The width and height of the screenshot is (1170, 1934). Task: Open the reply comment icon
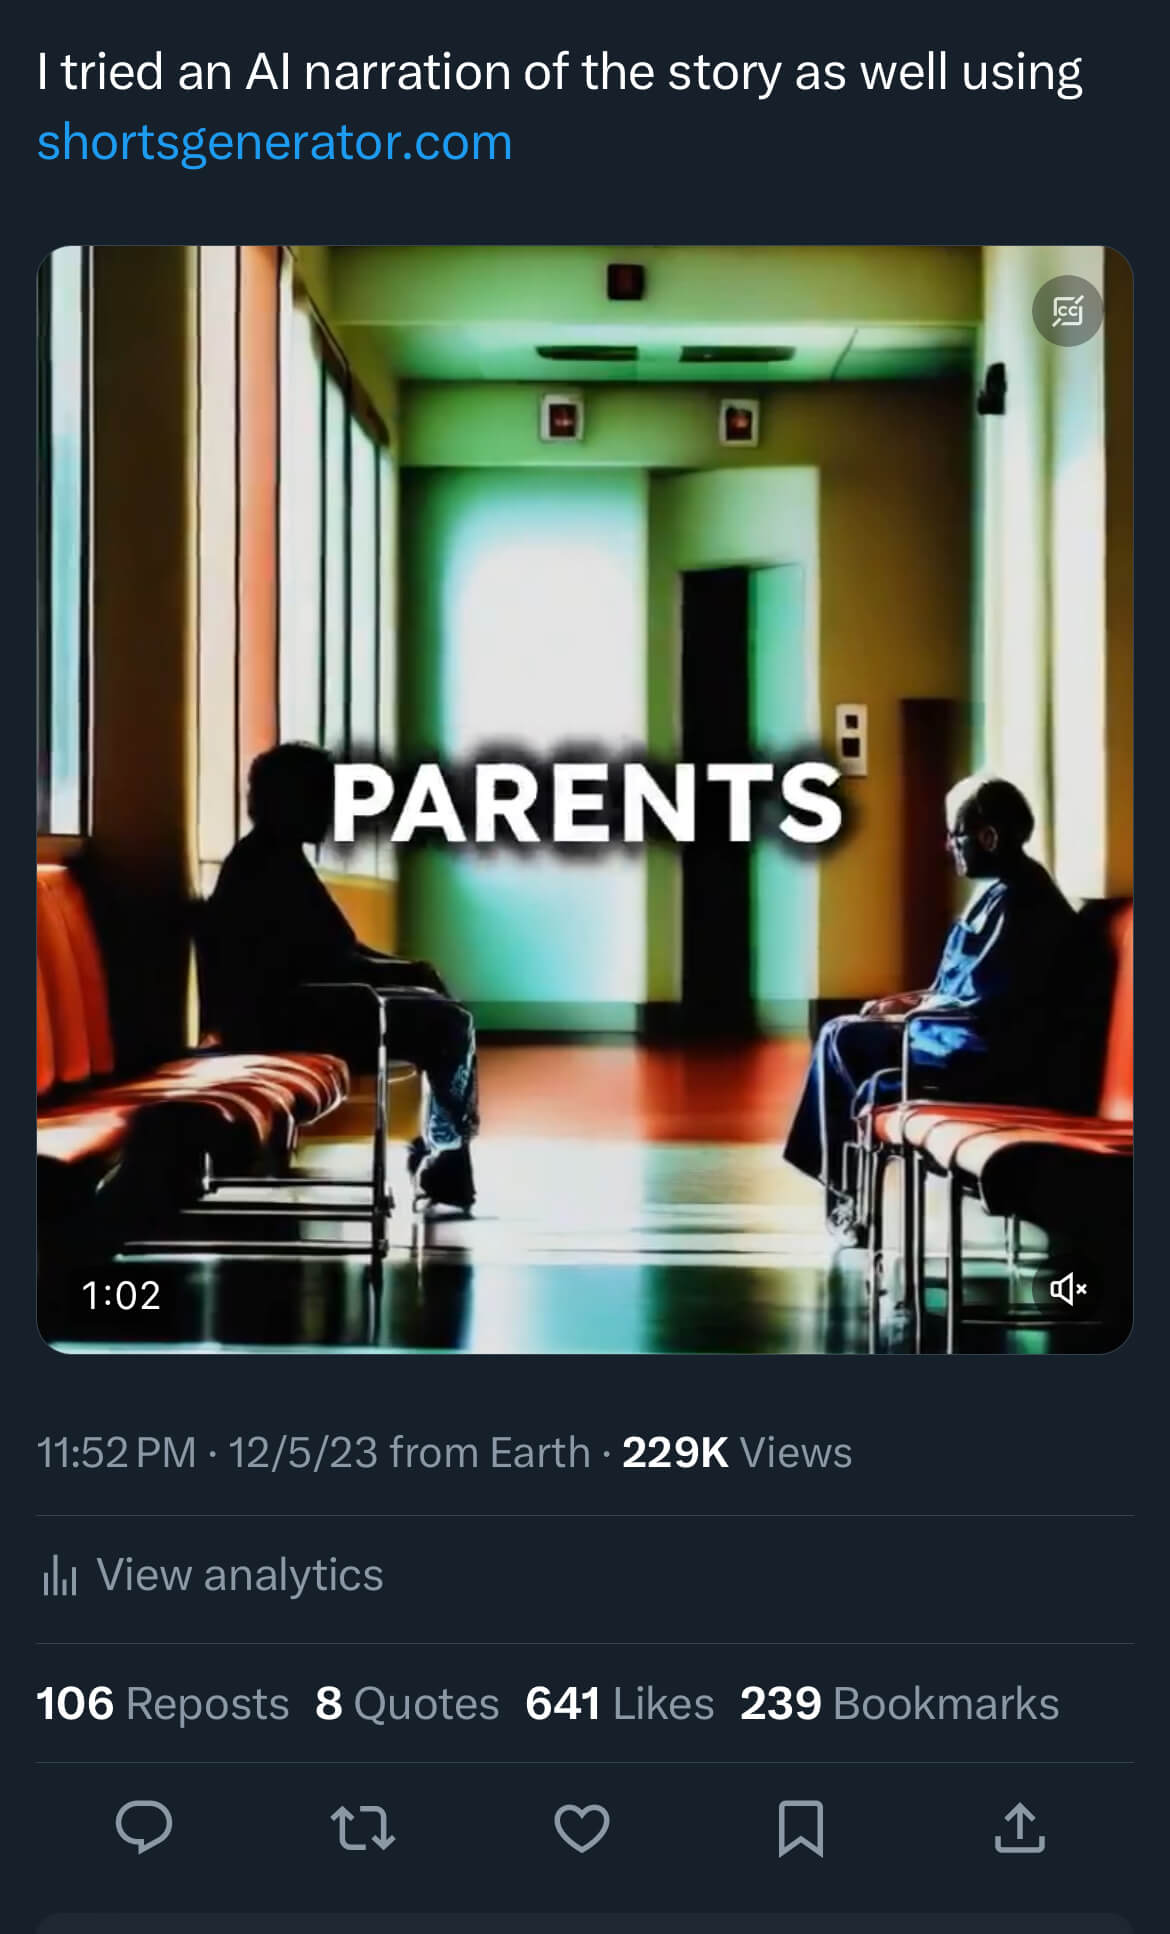(x=144, y=1827)
